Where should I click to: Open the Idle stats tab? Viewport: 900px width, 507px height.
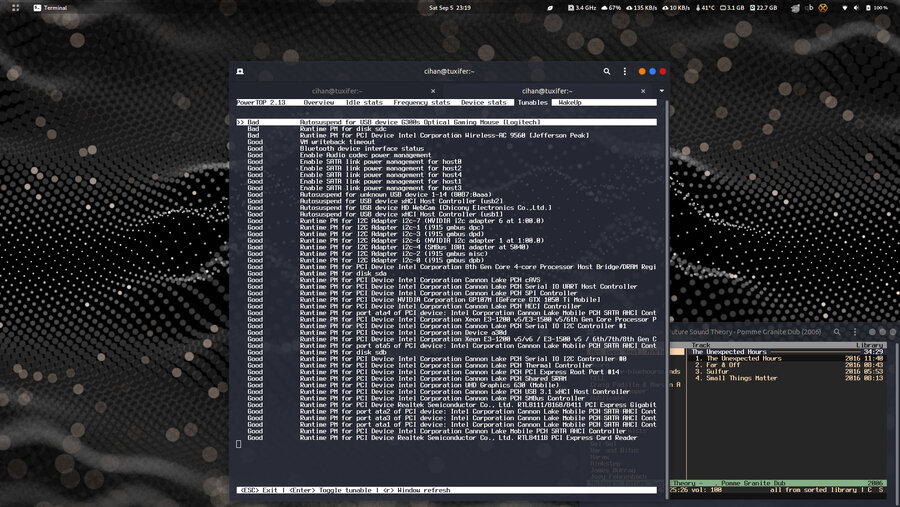click(x=364, y=102)
